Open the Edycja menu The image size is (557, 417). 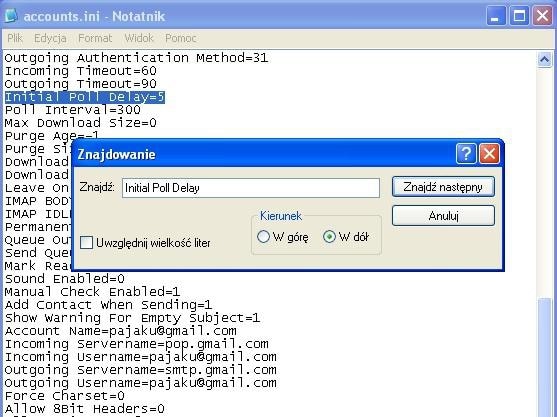pyautogui.click(x=50, y=38)
